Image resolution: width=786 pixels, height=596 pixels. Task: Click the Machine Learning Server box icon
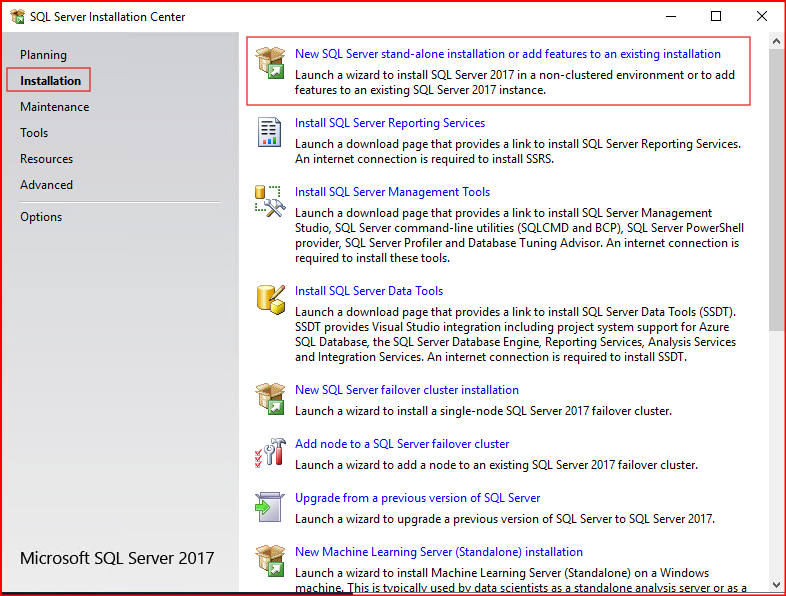tap(270, 560)
